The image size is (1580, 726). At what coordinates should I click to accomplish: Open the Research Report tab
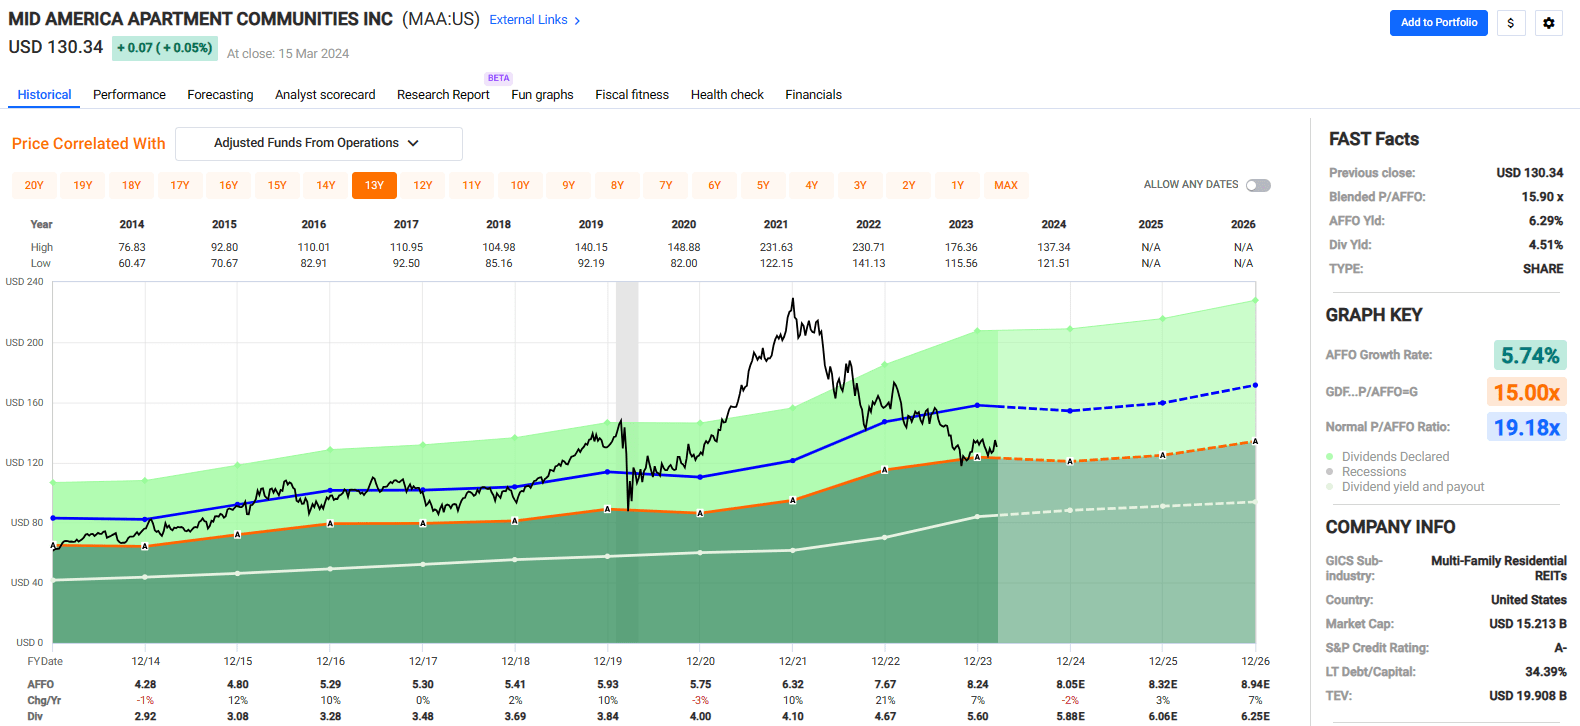tap(443, 95)
